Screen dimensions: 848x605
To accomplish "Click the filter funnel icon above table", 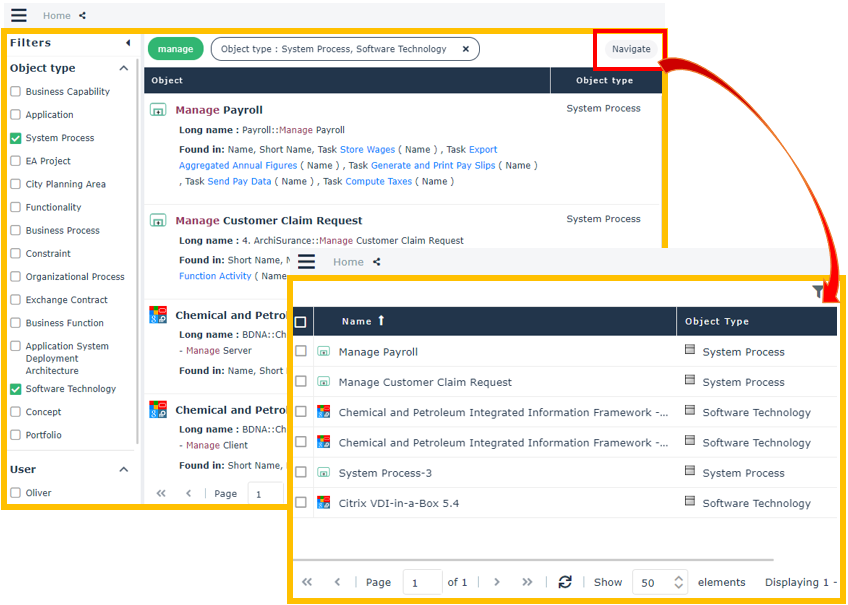I will [x=819, y=292].
